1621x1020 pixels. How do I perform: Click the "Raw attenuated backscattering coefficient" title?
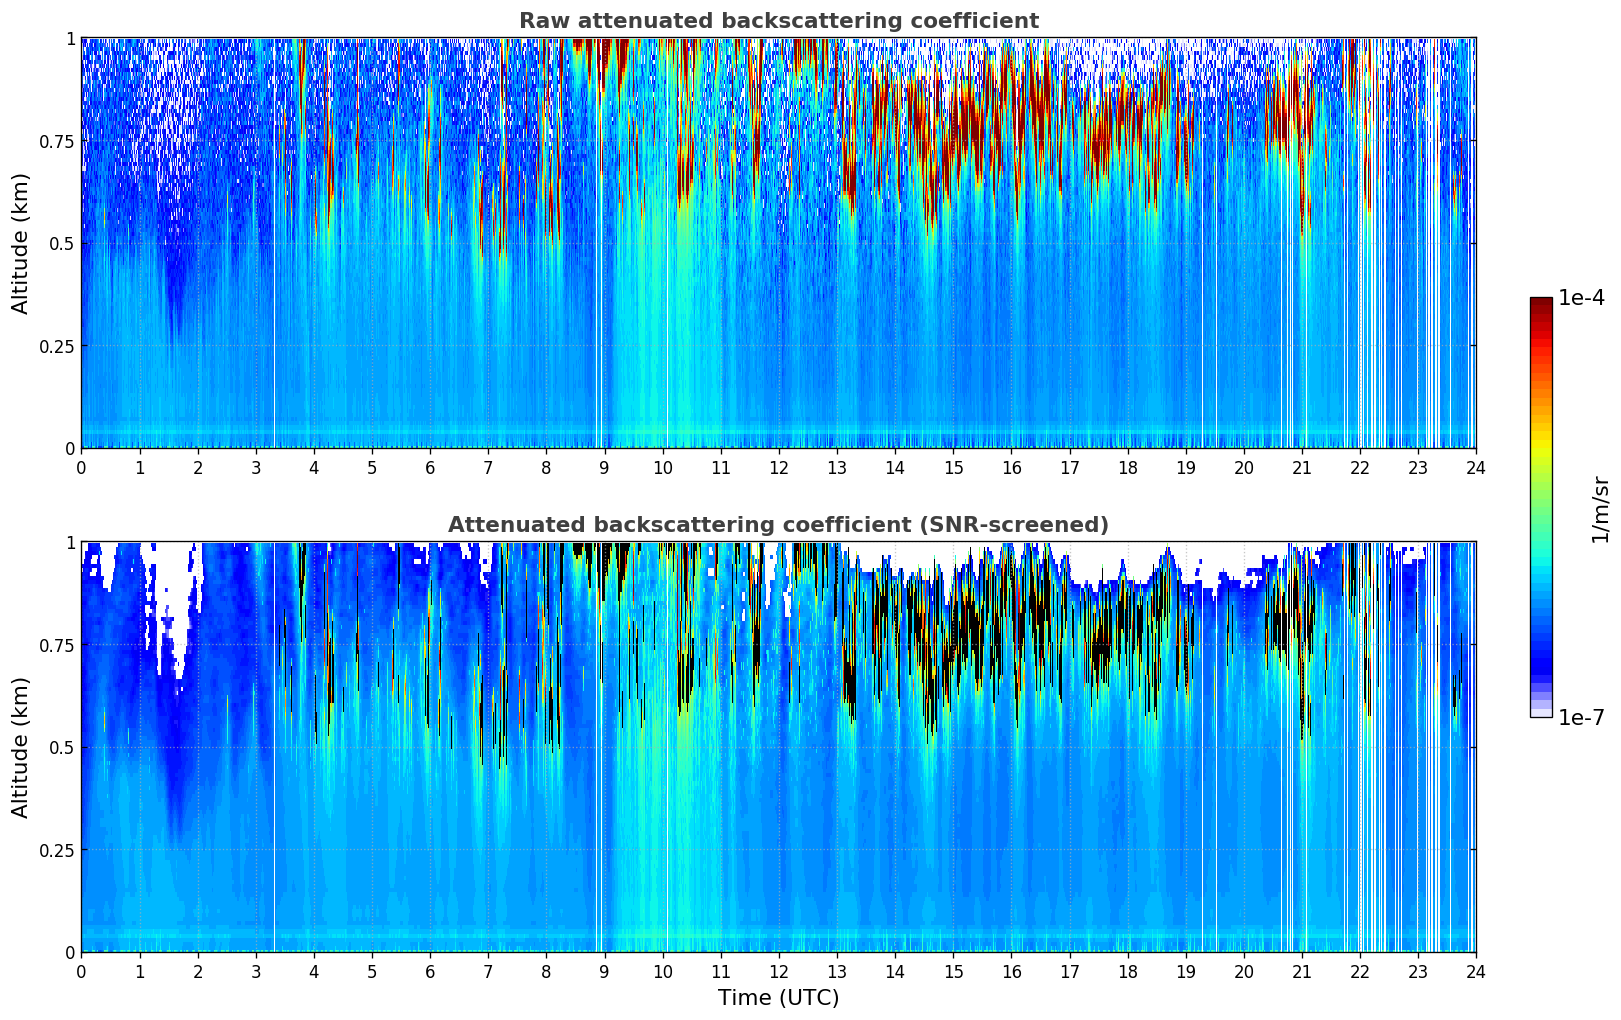click(x=778, y=21)
